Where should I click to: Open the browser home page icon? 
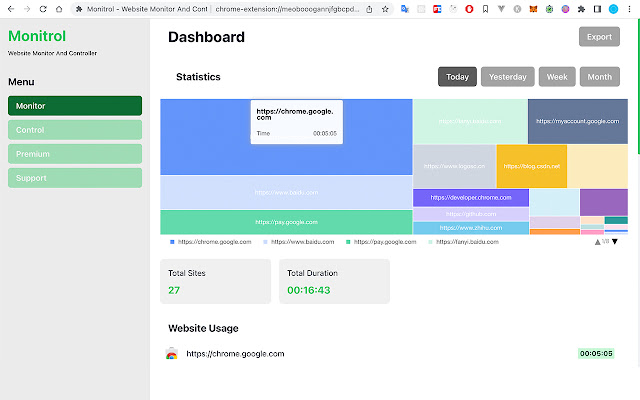point(59,9)
